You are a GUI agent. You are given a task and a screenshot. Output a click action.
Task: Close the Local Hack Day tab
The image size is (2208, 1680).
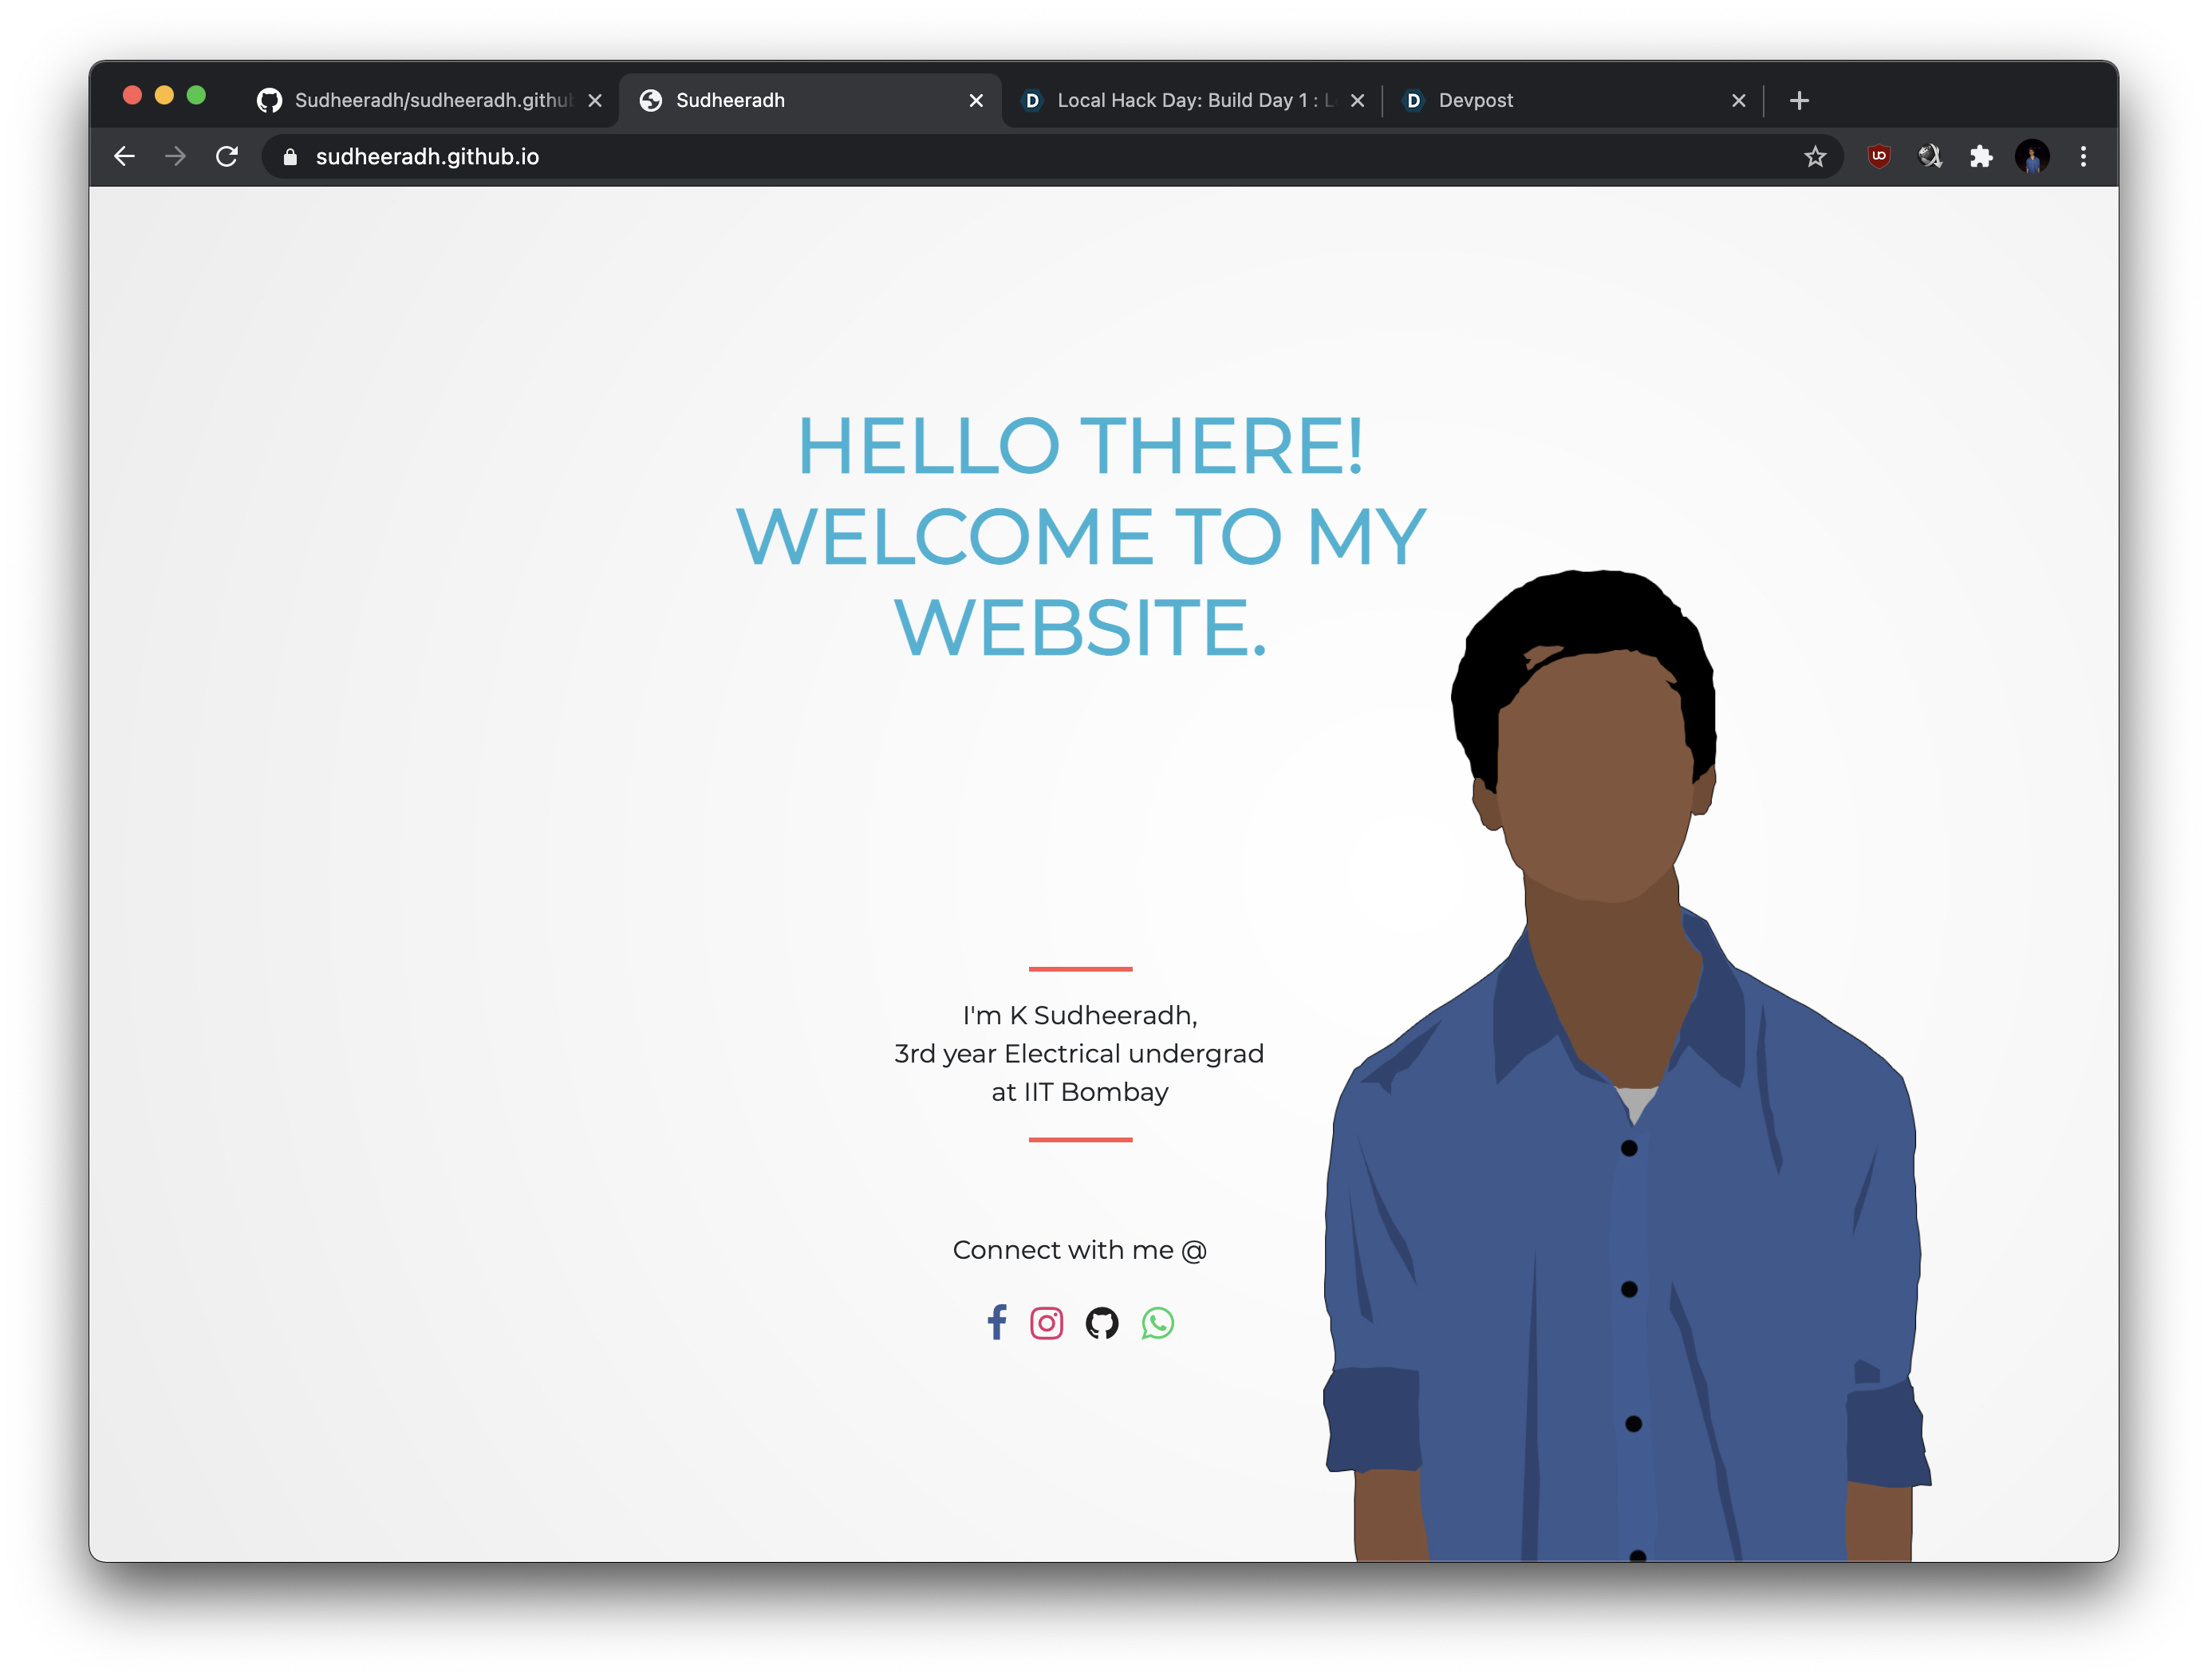click(x=1357, y=100)
